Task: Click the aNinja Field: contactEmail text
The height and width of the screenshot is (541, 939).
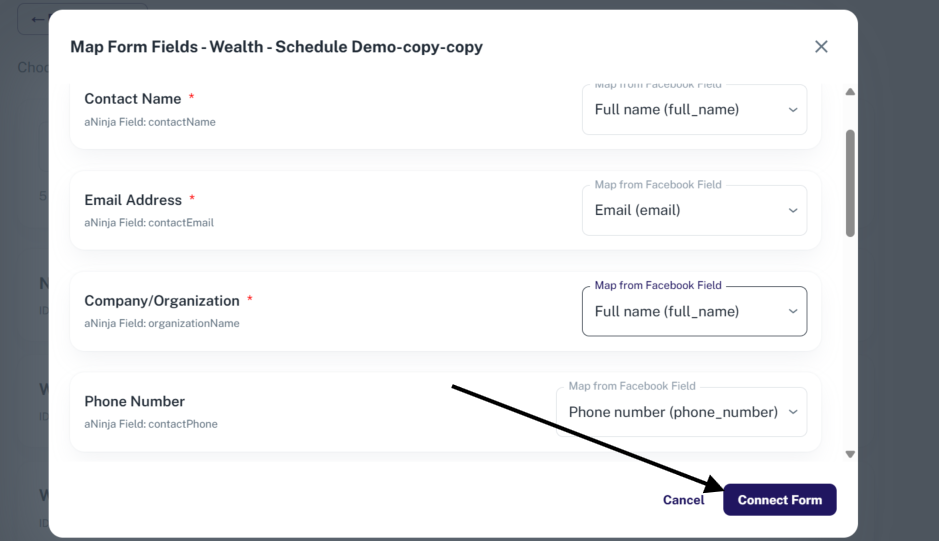Action: (149, 223)
